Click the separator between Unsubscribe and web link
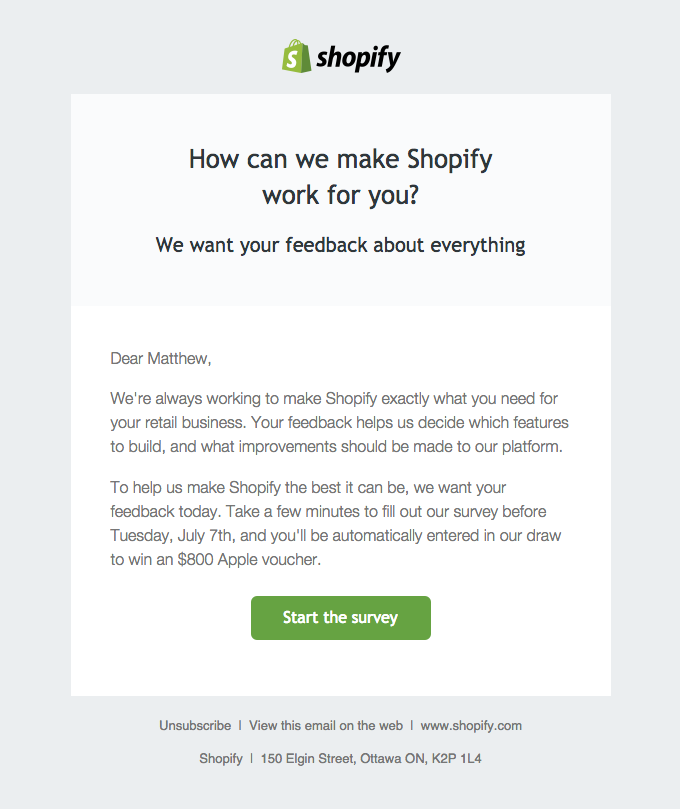Screen dimensions: 680x809 pos(240,725)
